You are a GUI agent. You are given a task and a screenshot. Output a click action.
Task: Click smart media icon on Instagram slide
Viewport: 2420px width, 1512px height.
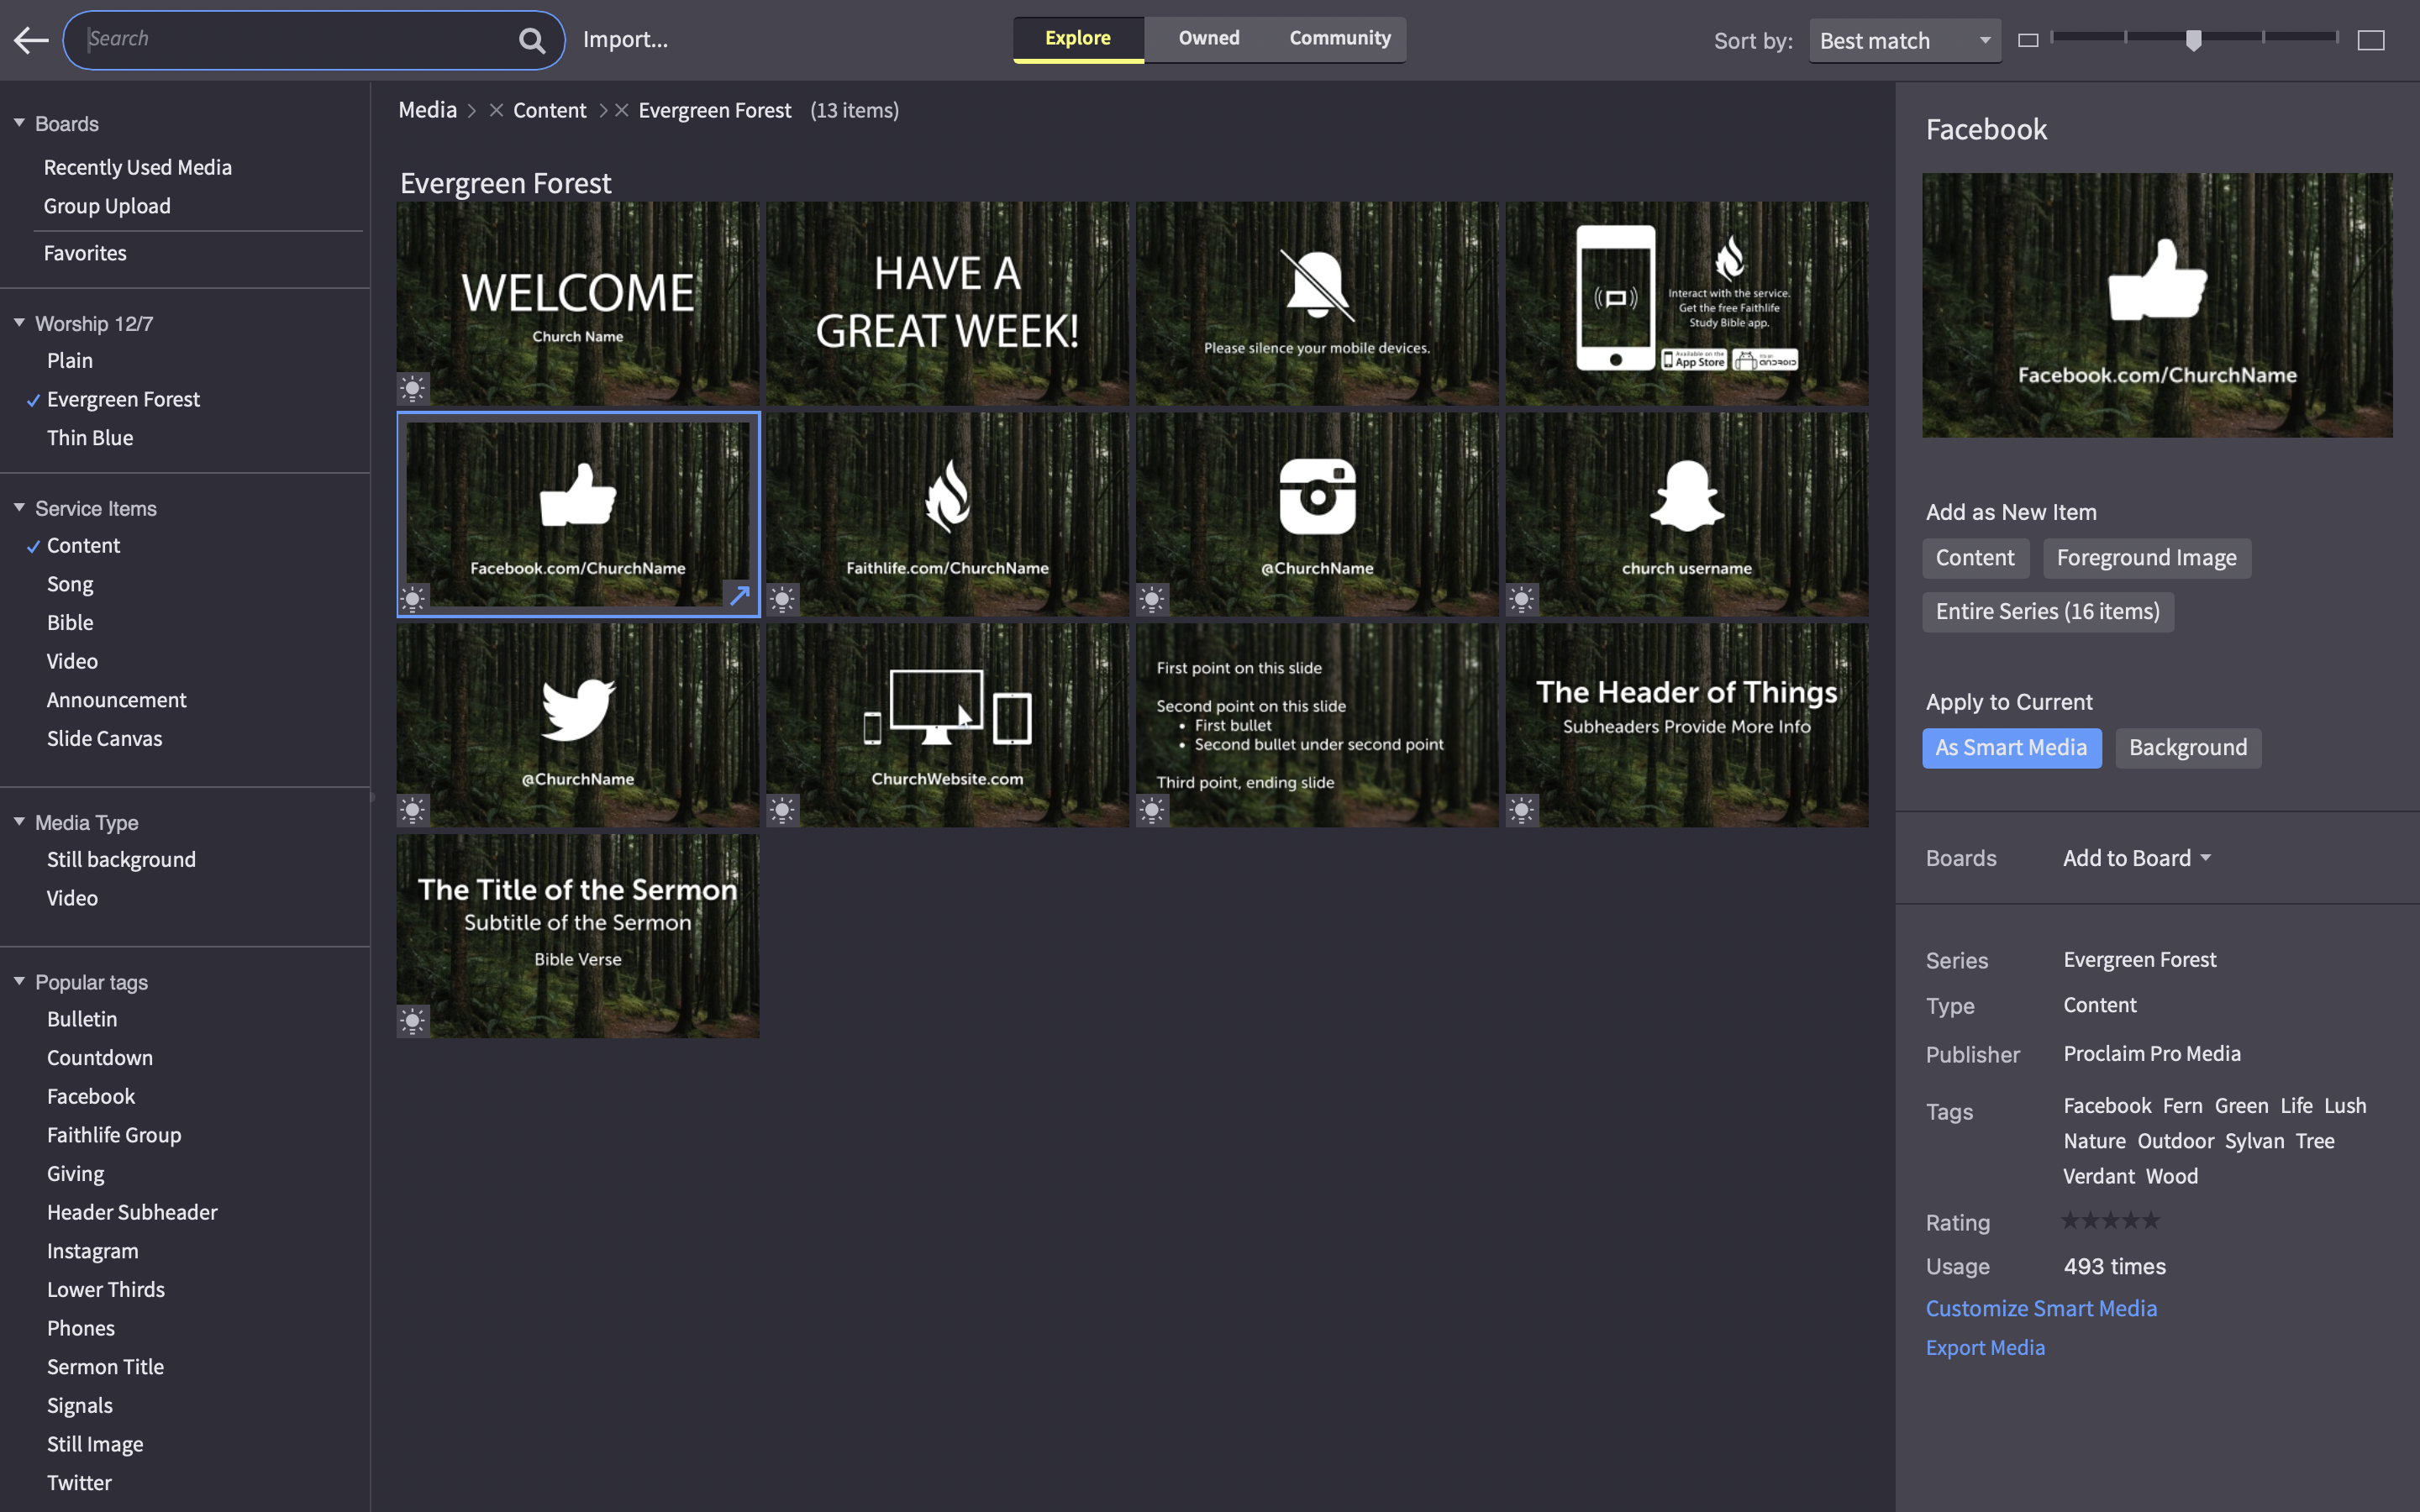[x=1152, y=599]
